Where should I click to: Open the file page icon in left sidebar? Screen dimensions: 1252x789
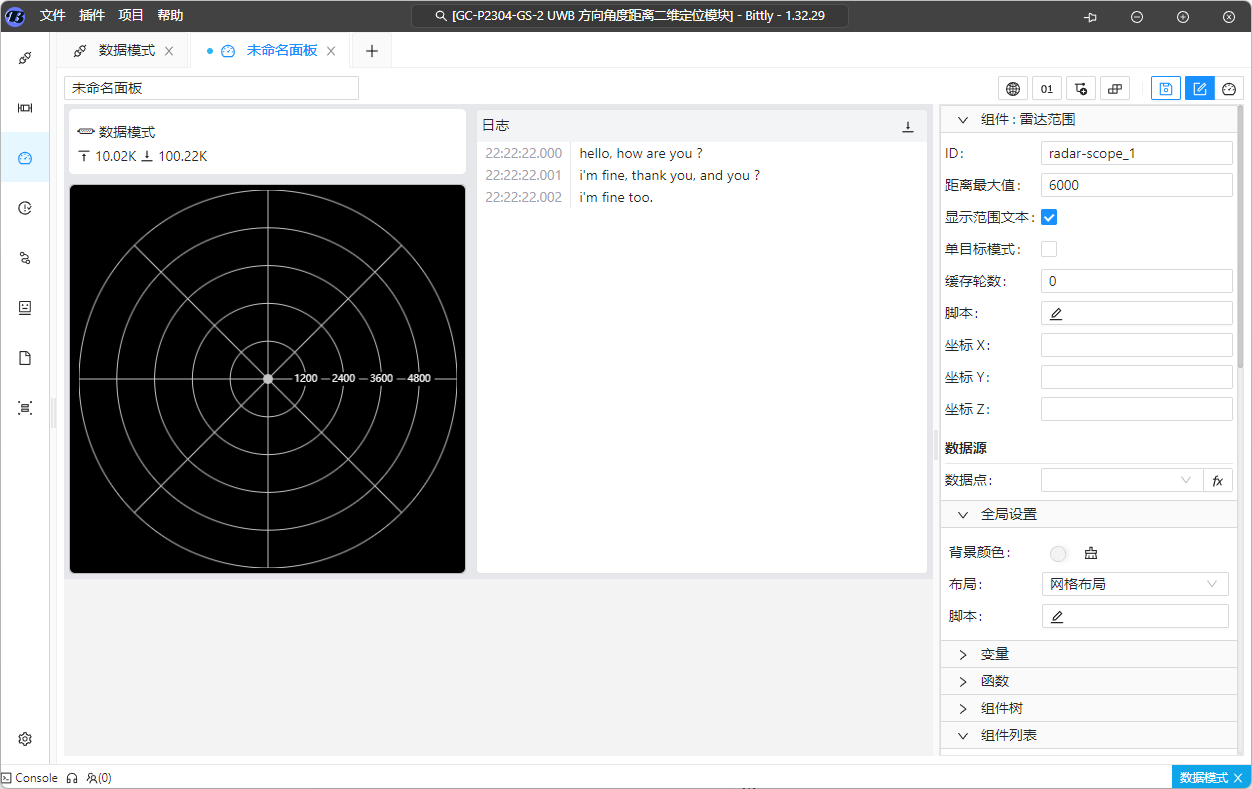[25, 358]
